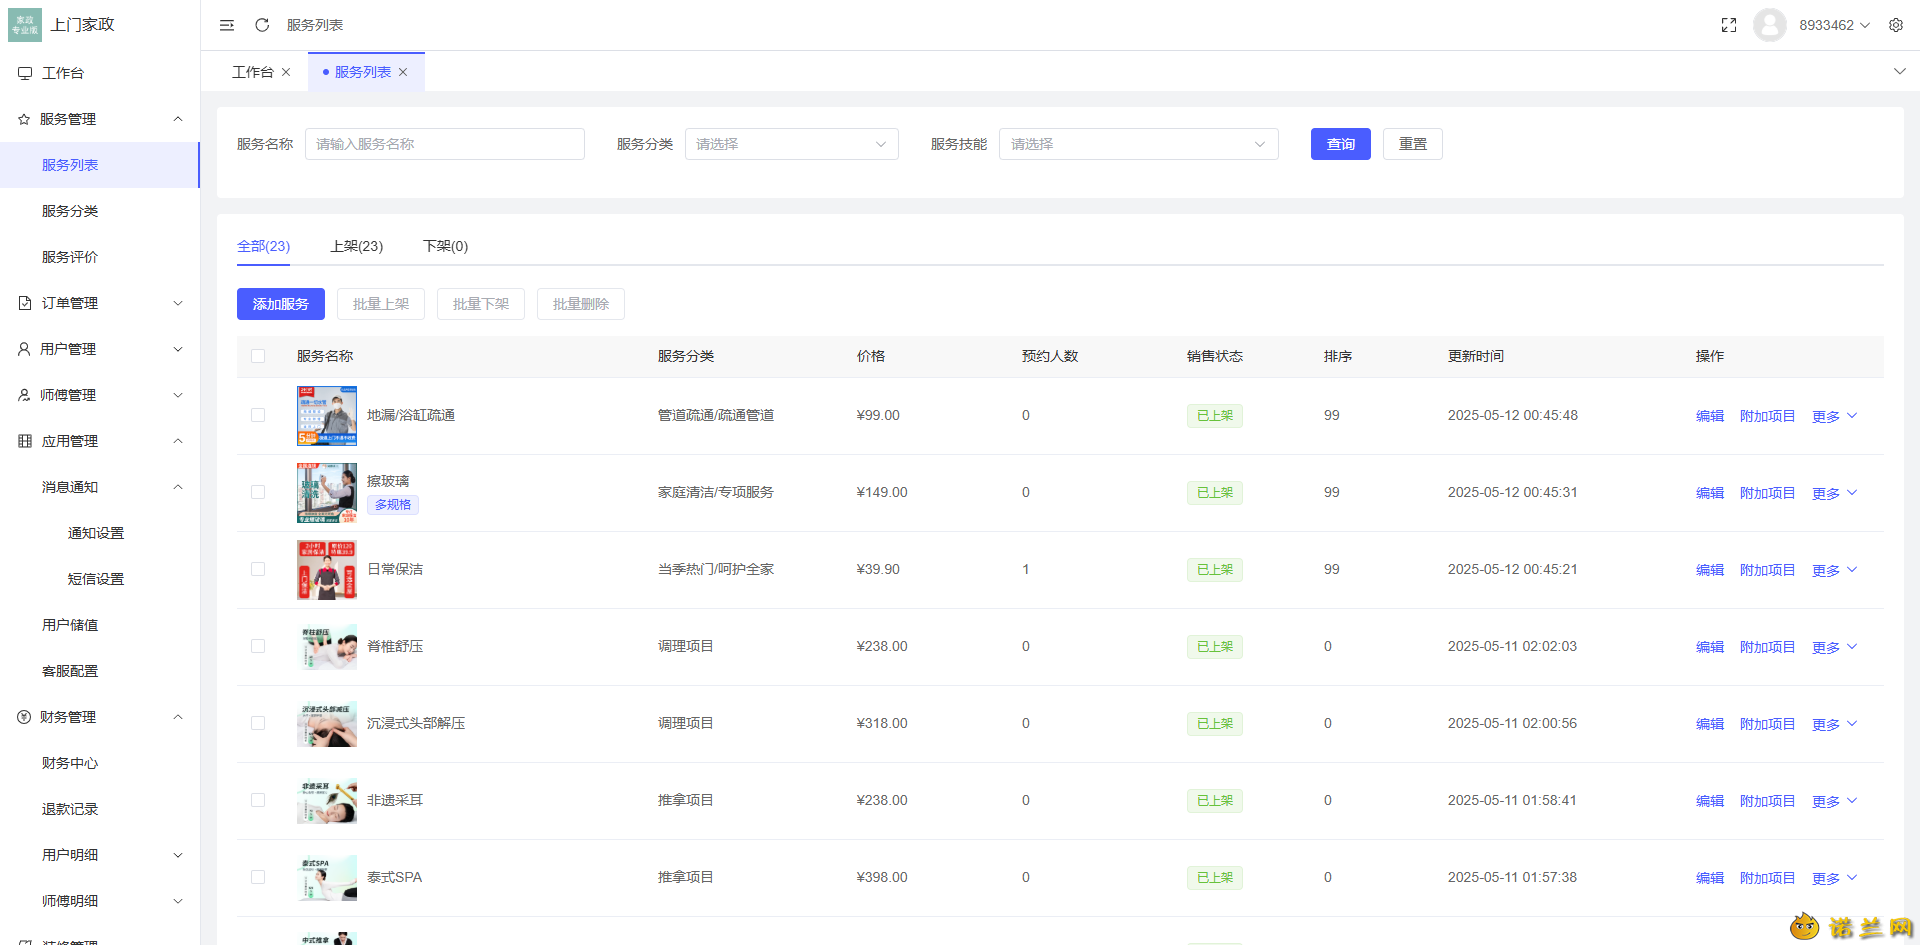Click 附加项目 link for 泰式SPA
This screenshot has width=1920, height=945.
[x=1767, y=878]
